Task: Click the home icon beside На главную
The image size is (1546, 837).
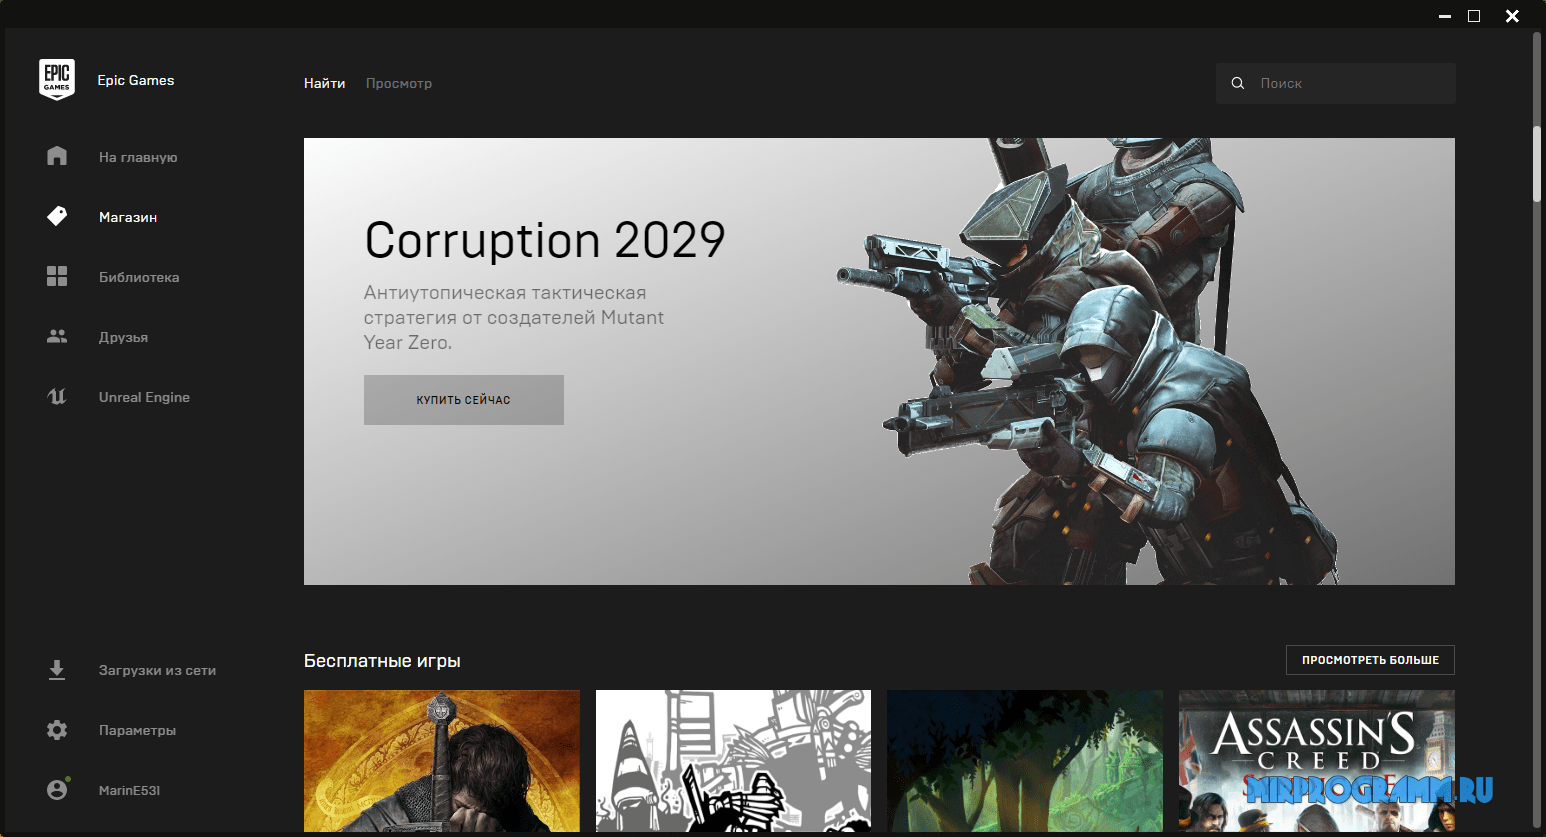Action: pyautogui.click(x=57, y=156)
